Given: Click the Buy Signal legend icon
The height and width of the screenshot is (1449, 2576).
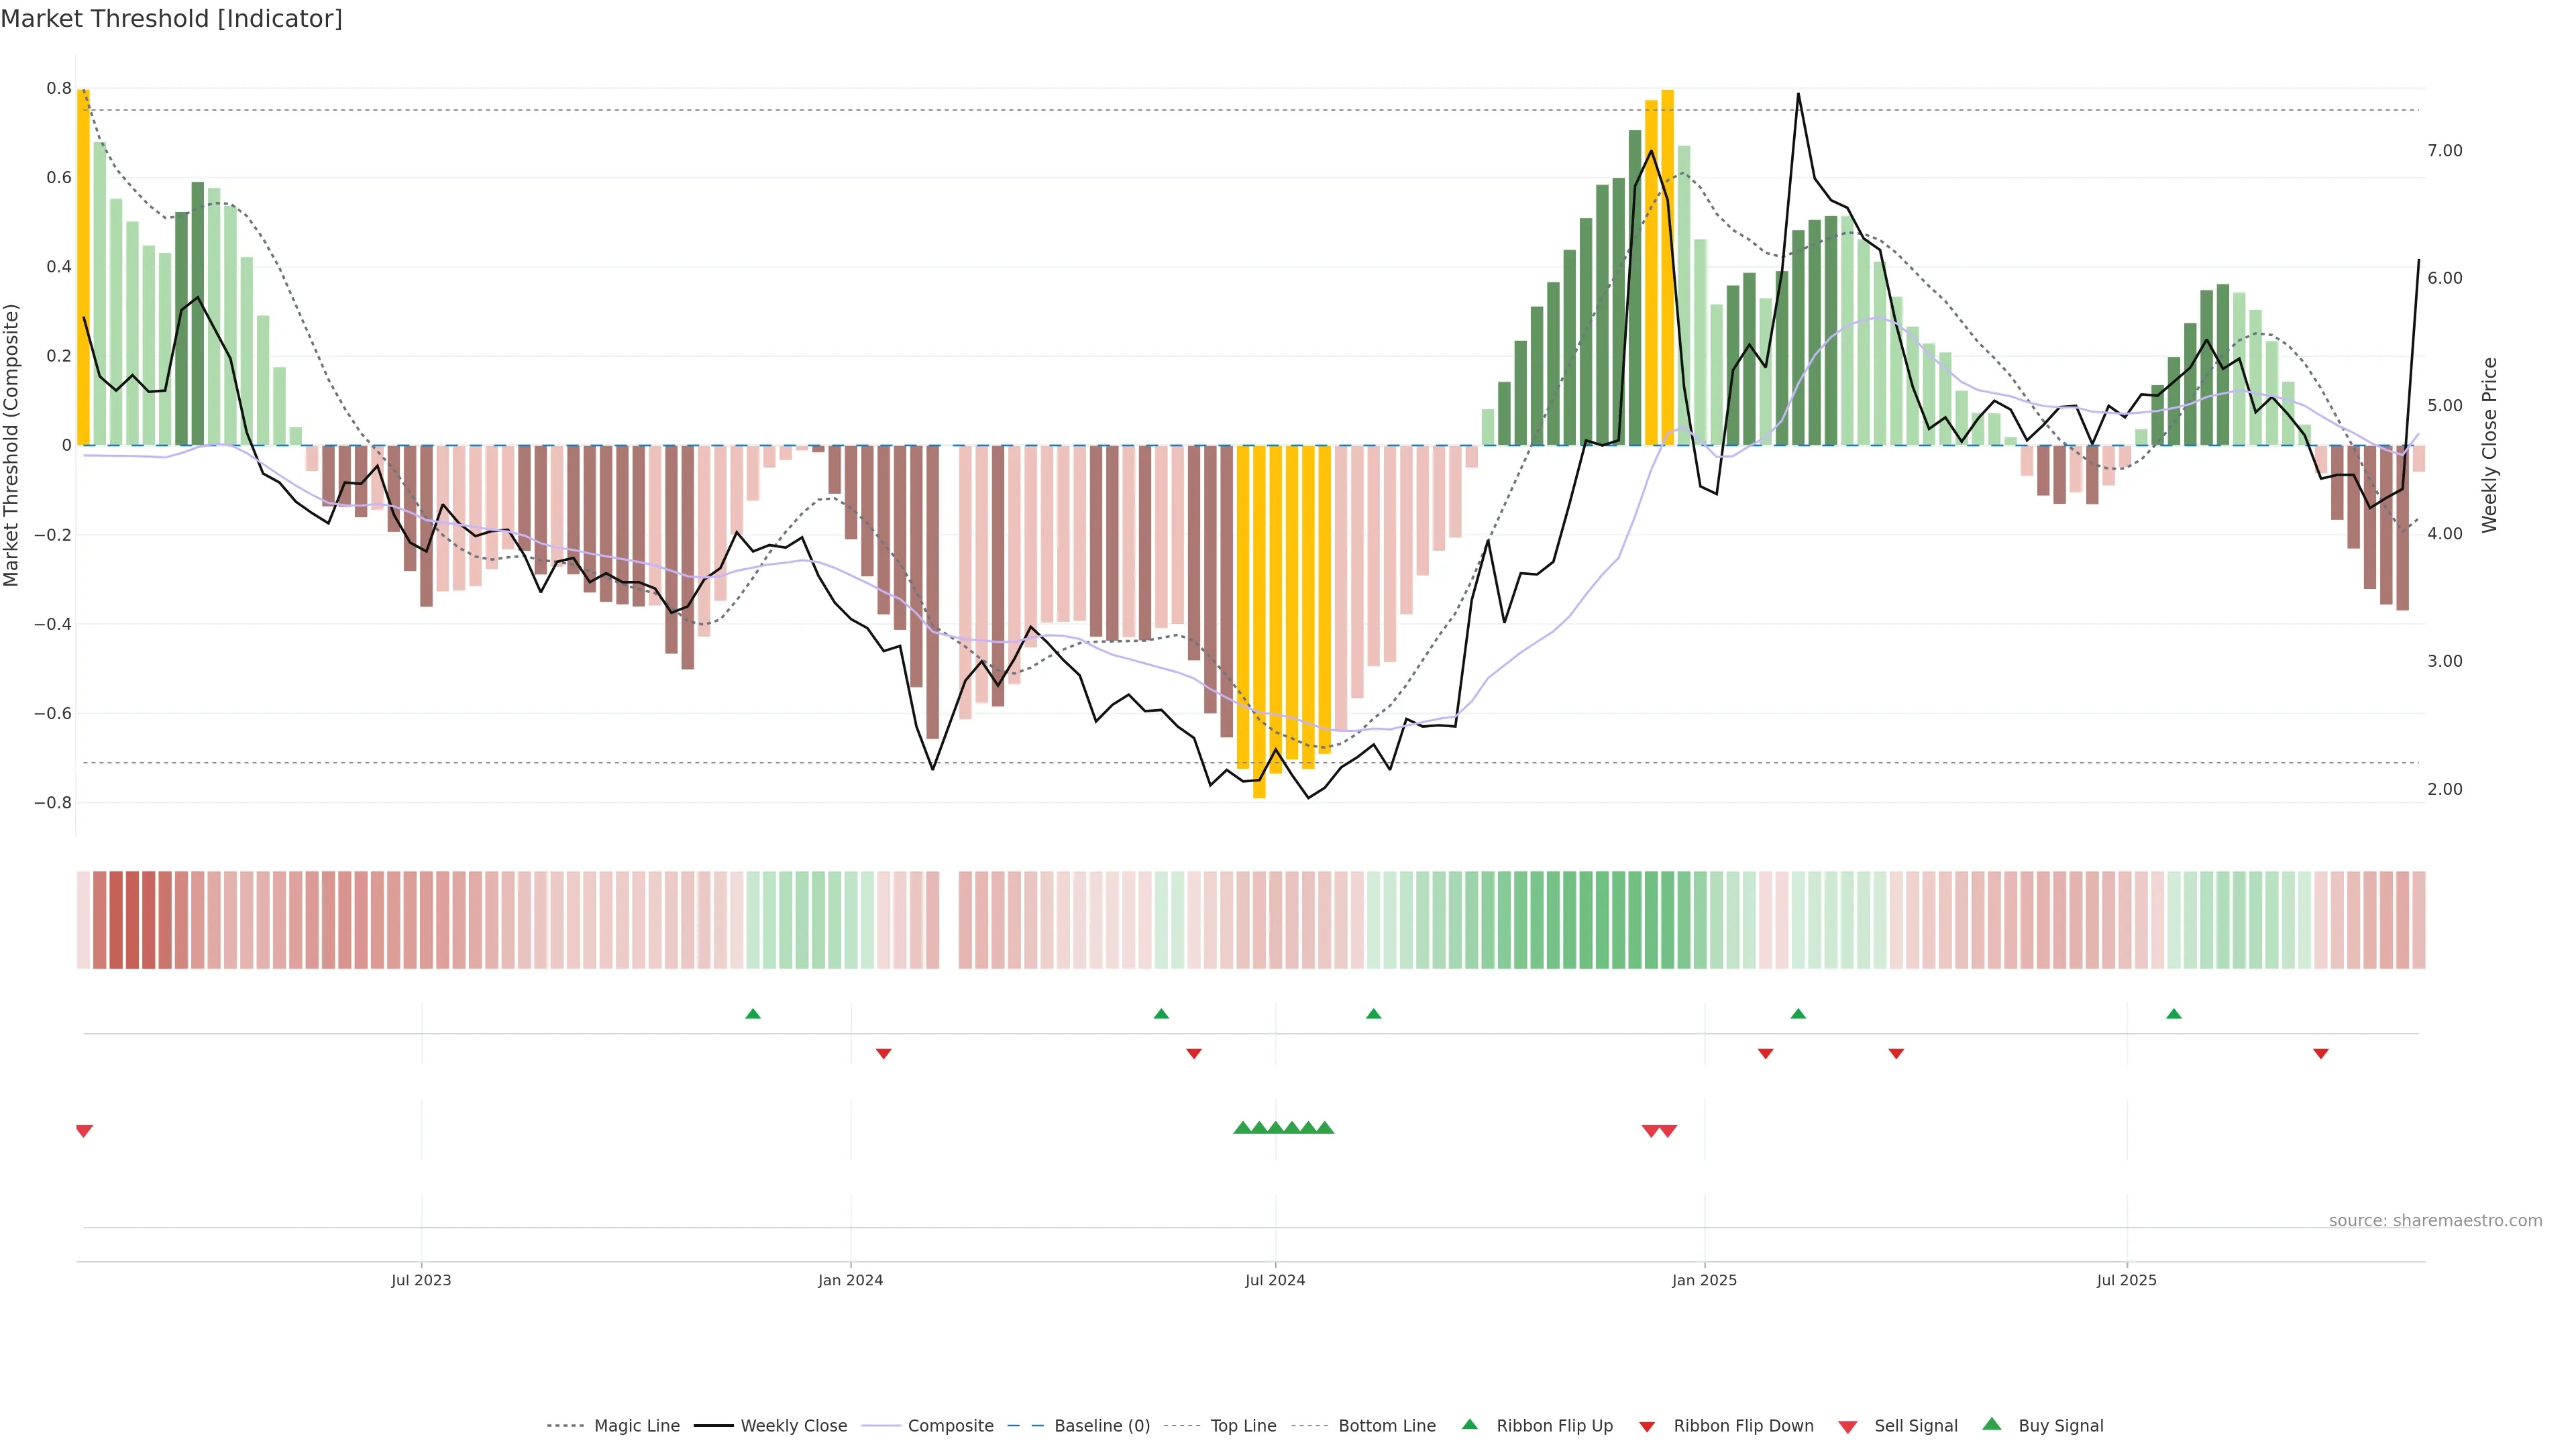Looking at the screenshot, I should (x=1992, y=1424).
